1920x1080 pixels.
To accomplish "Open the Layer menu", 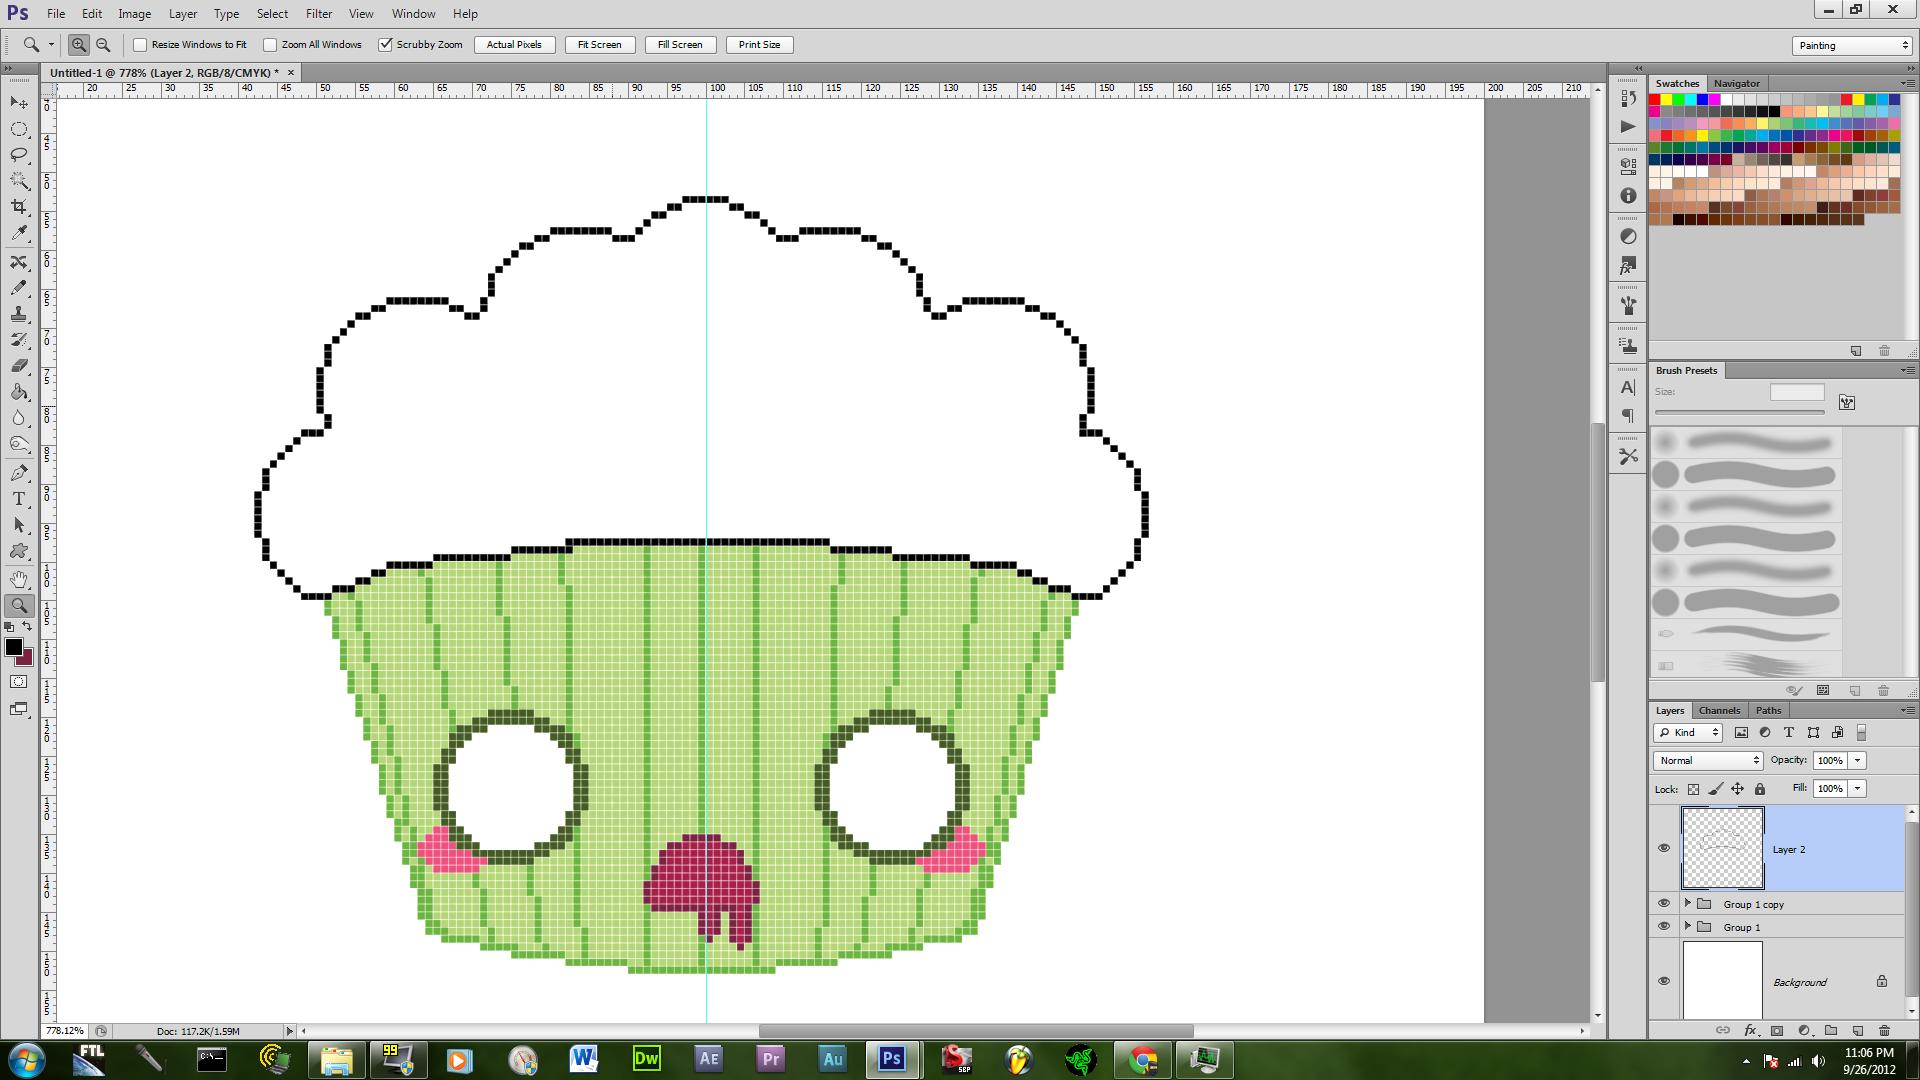I will point(183,14).
